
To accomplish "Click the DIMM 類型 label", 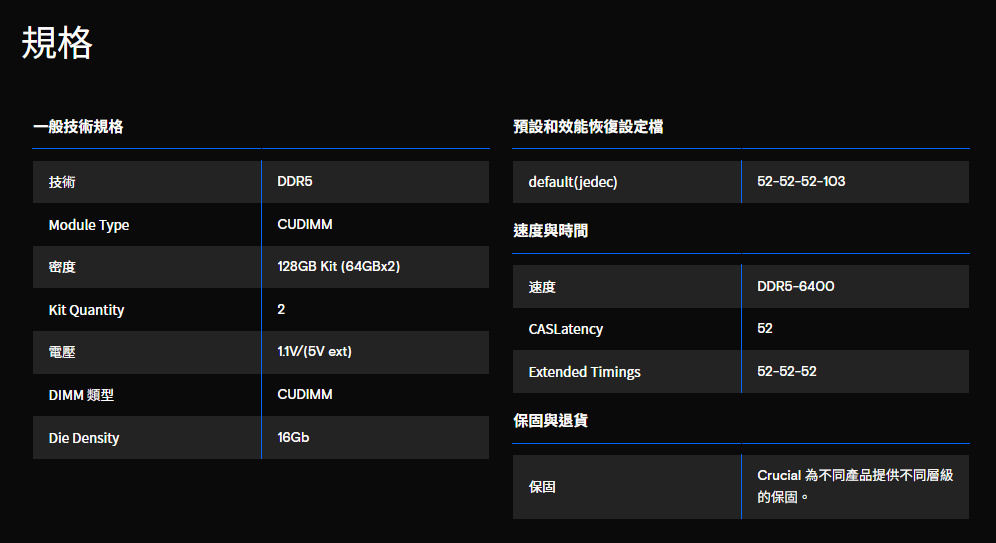I will click(81, 395).
